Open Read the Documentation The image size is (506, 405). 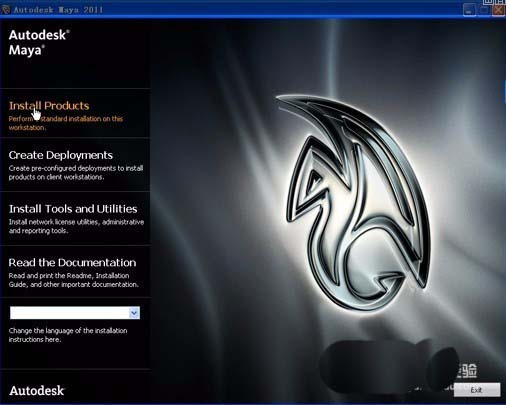click(72, 262)
